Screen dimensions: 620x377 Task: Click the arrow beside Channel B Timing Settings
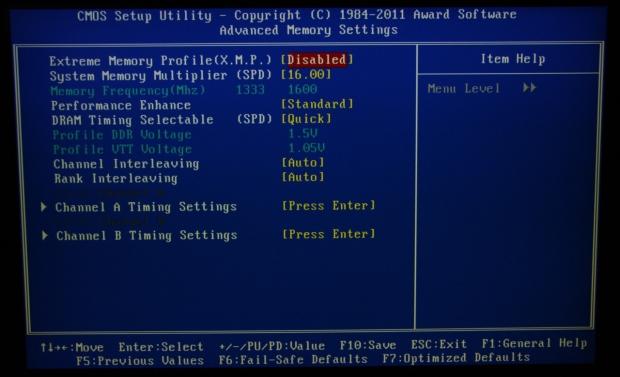(x=45, y=235)
